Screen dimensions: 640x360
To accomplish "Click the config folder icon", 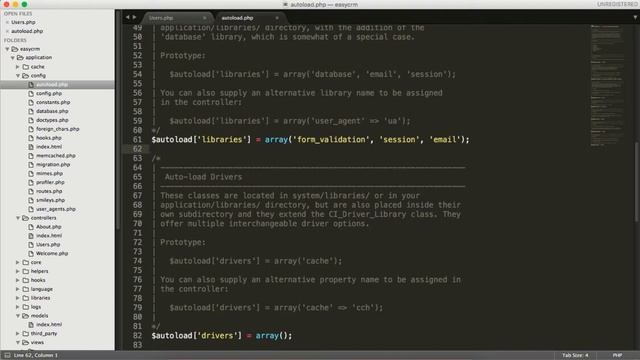I will 25,76.
